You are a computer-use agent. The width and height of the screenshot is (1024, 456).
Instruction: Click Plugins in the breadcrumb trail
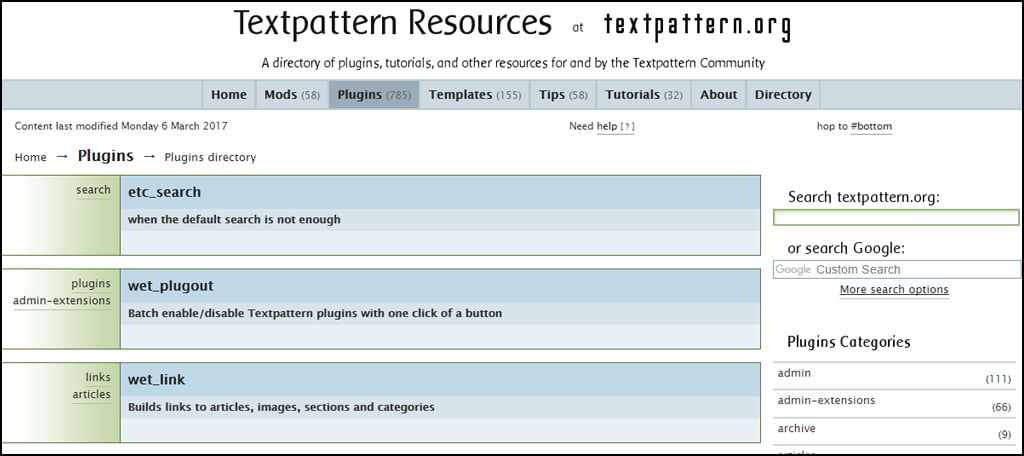[x=106, y=156]
